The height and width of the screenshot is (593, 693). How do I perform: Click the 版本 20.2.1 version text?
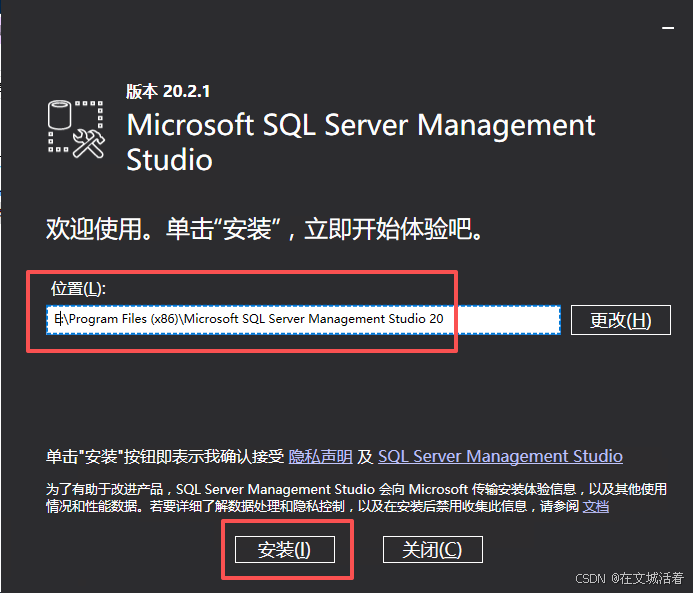(168, 91)
